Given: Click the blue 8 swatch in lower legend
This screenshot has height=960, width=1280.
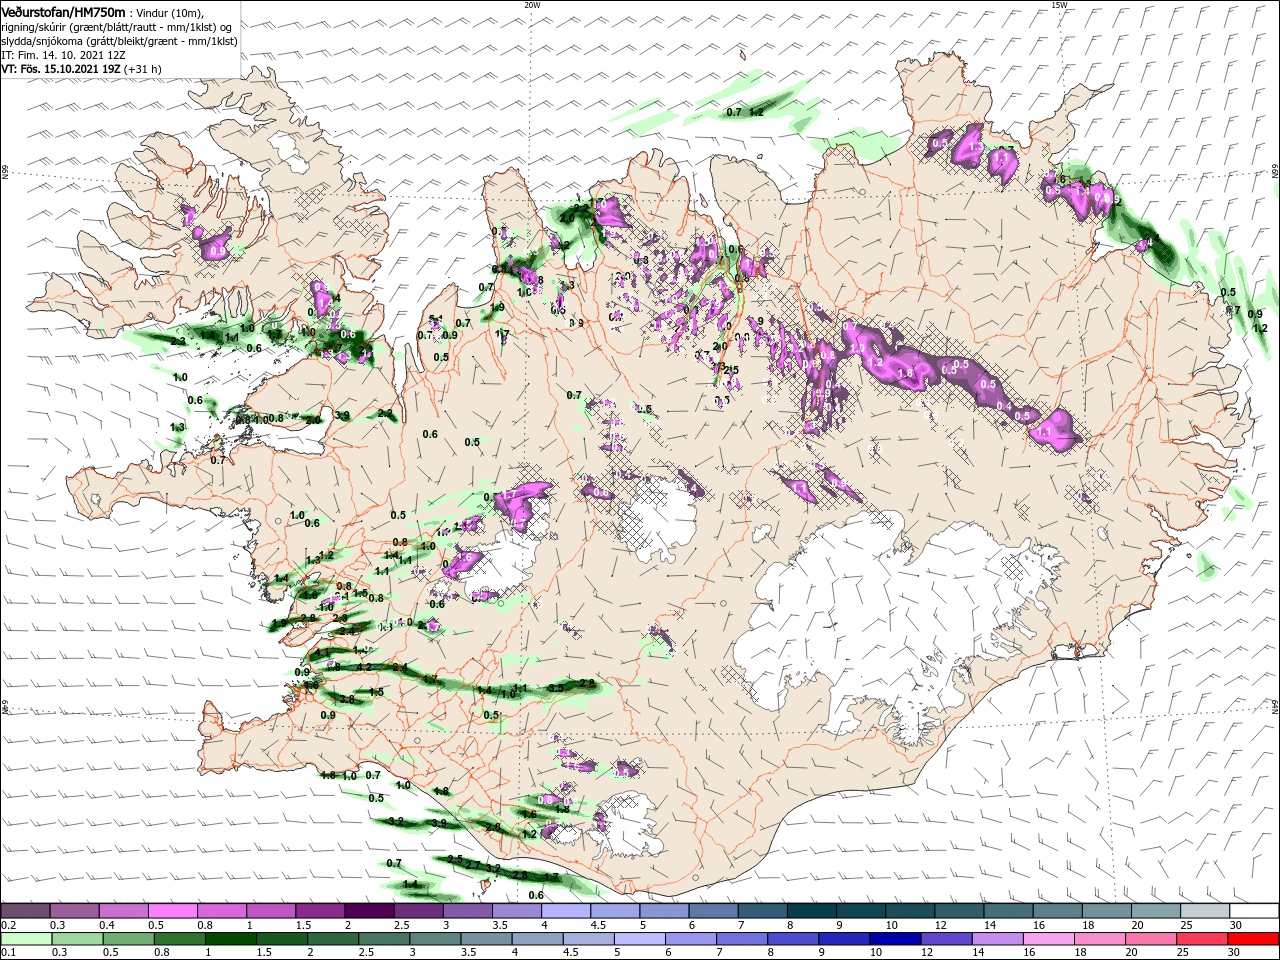Looking at the screenshot, I should [794, 939].
